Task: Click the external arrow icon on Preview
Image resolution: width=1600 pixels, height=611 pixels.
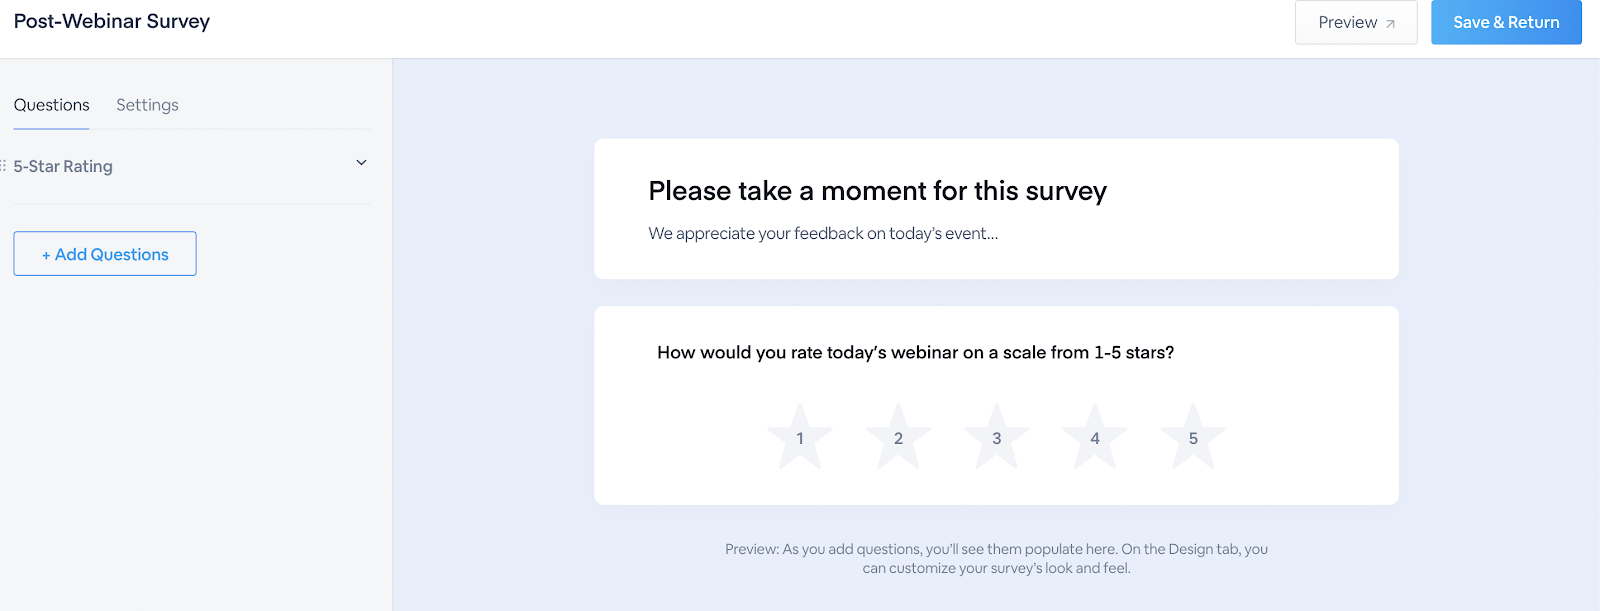Action: click(1390, 23)
